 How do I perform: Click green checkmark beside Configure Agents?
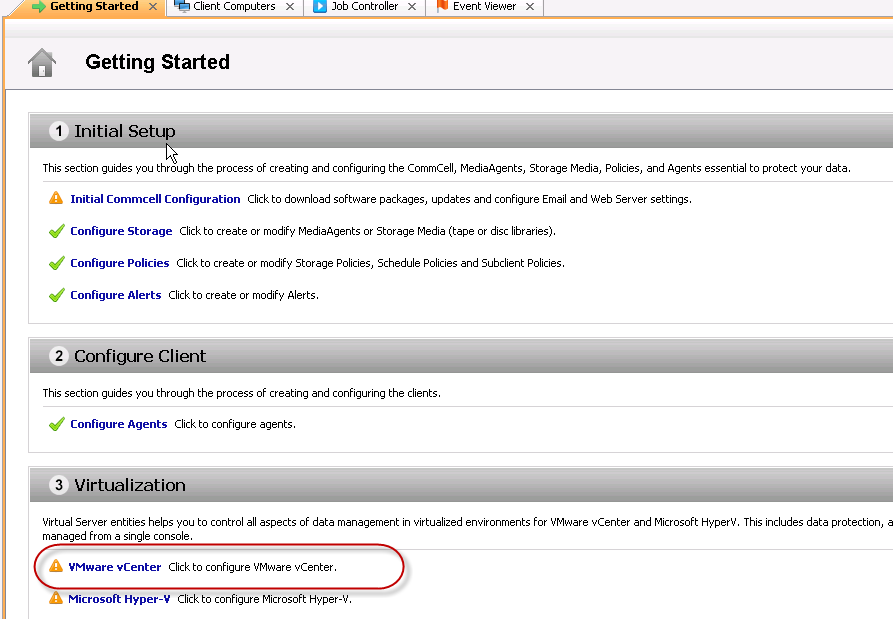56,425
